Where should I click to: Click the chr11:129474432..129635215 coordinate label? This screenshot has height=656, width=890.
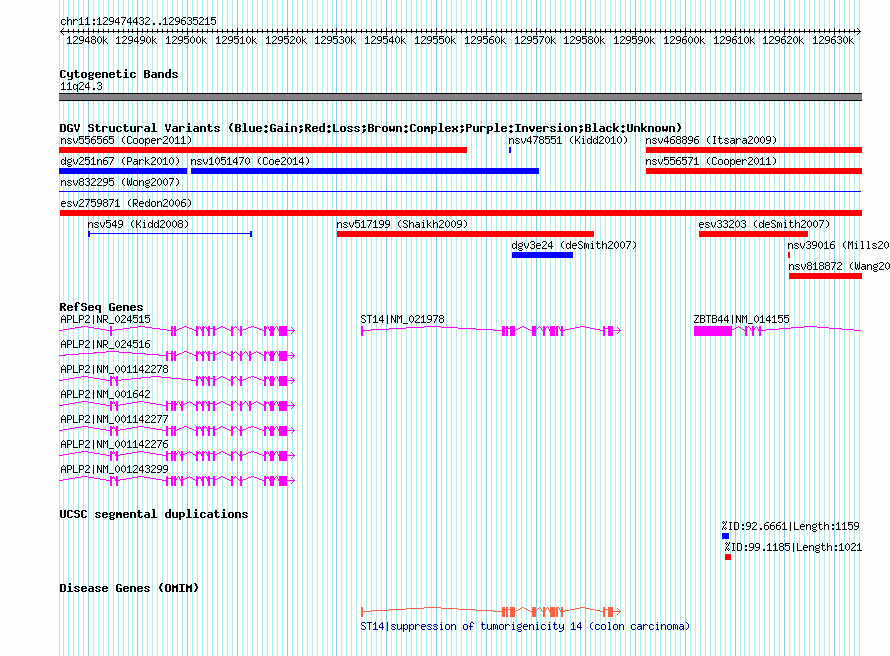tap(138, 21)
